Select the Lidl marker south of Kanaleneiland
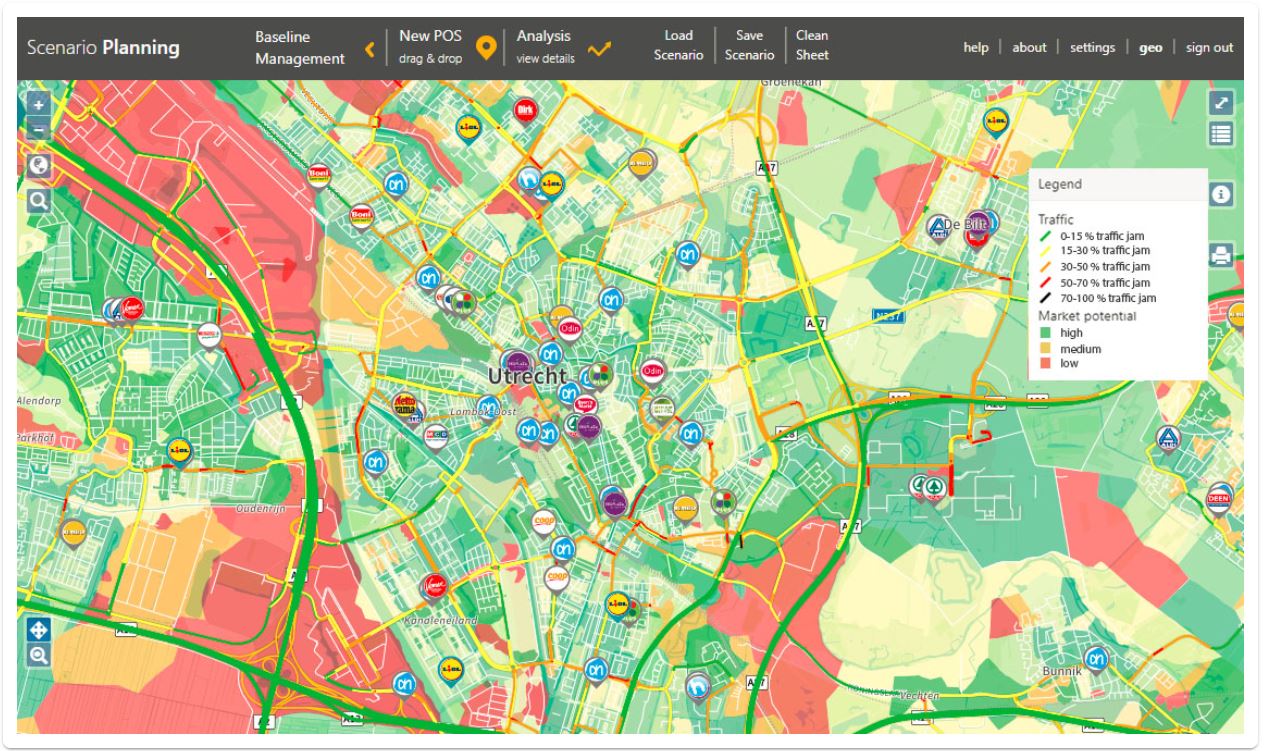Image resolution: width=1264 pixels, height=751 pixels. coord(452,667)
